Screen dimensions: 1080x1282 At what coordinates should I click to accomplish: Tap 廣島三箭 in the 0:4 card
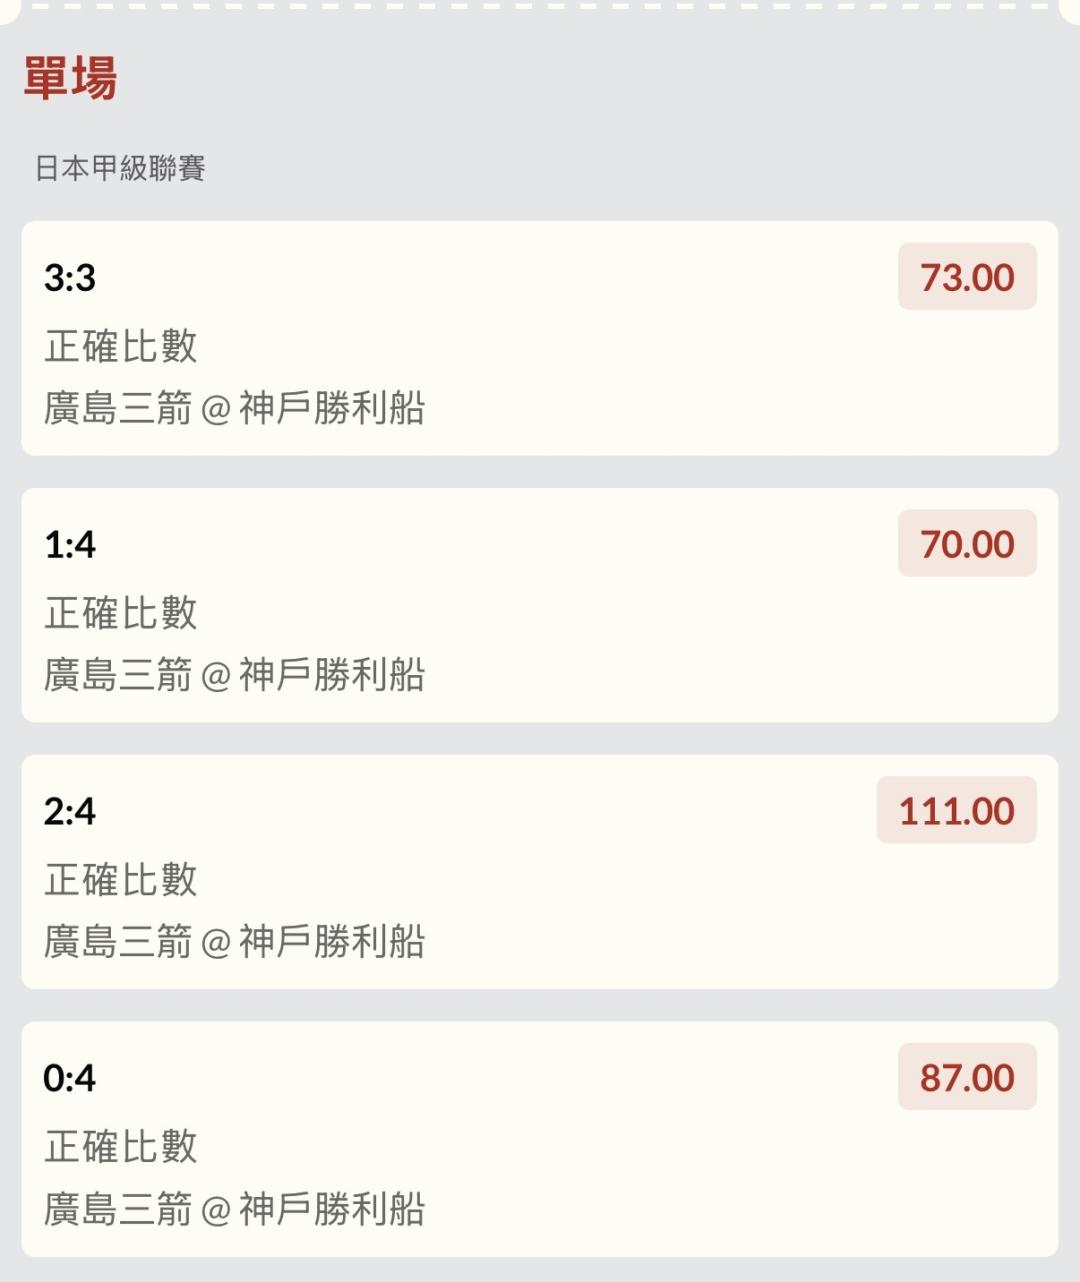(x=118, y=1209)
